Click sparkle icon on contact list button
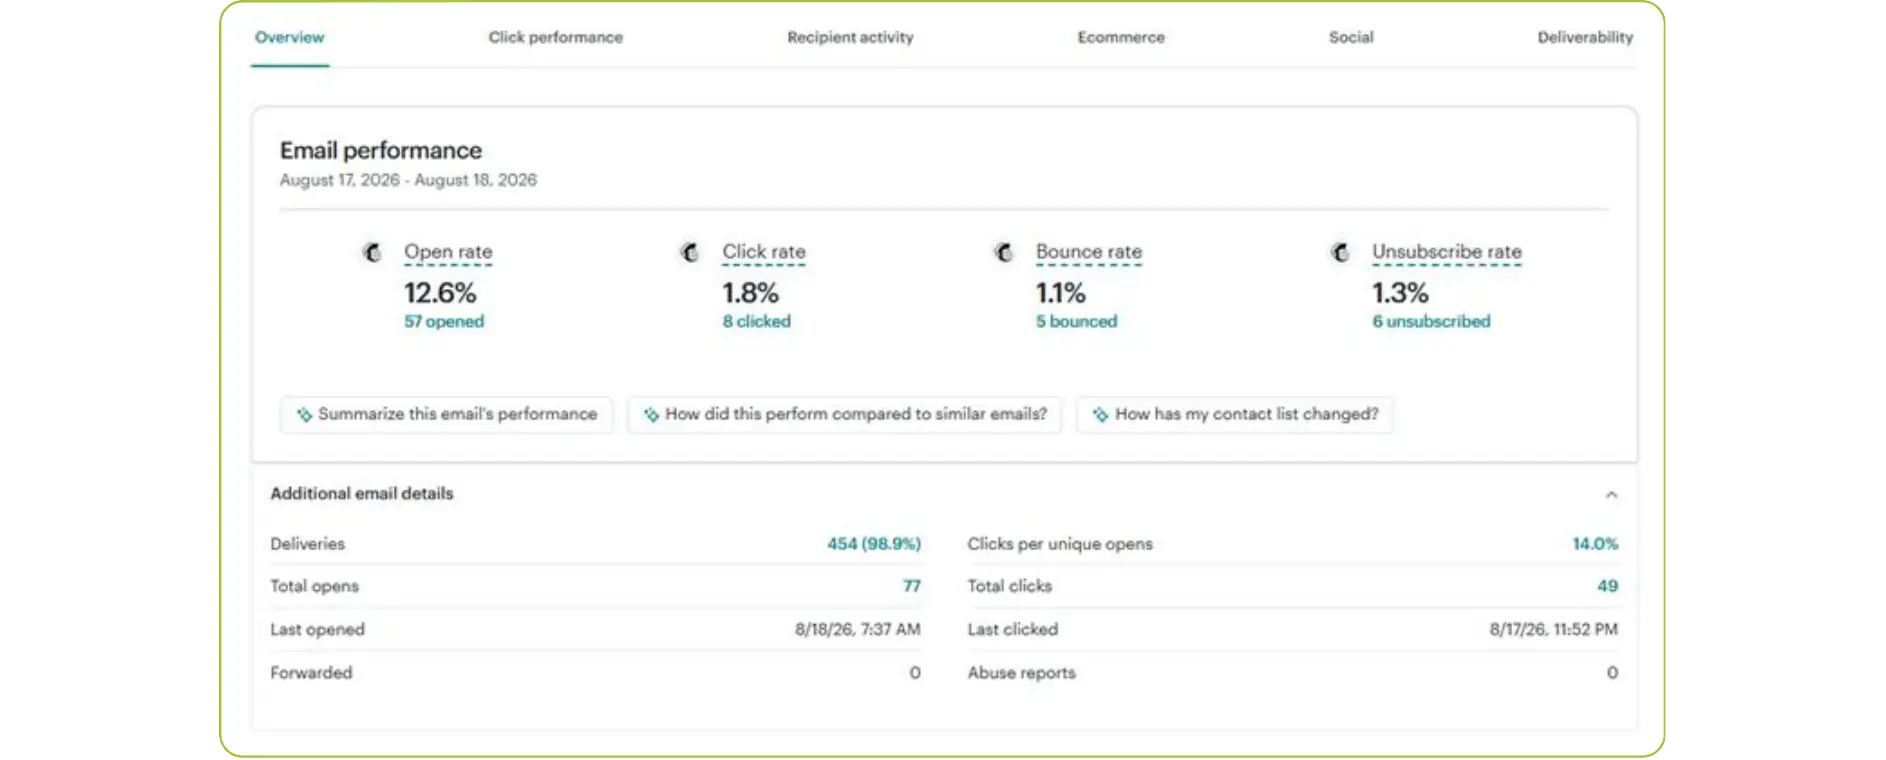This screenshot has height=760, width=1886. point(1100,414)
